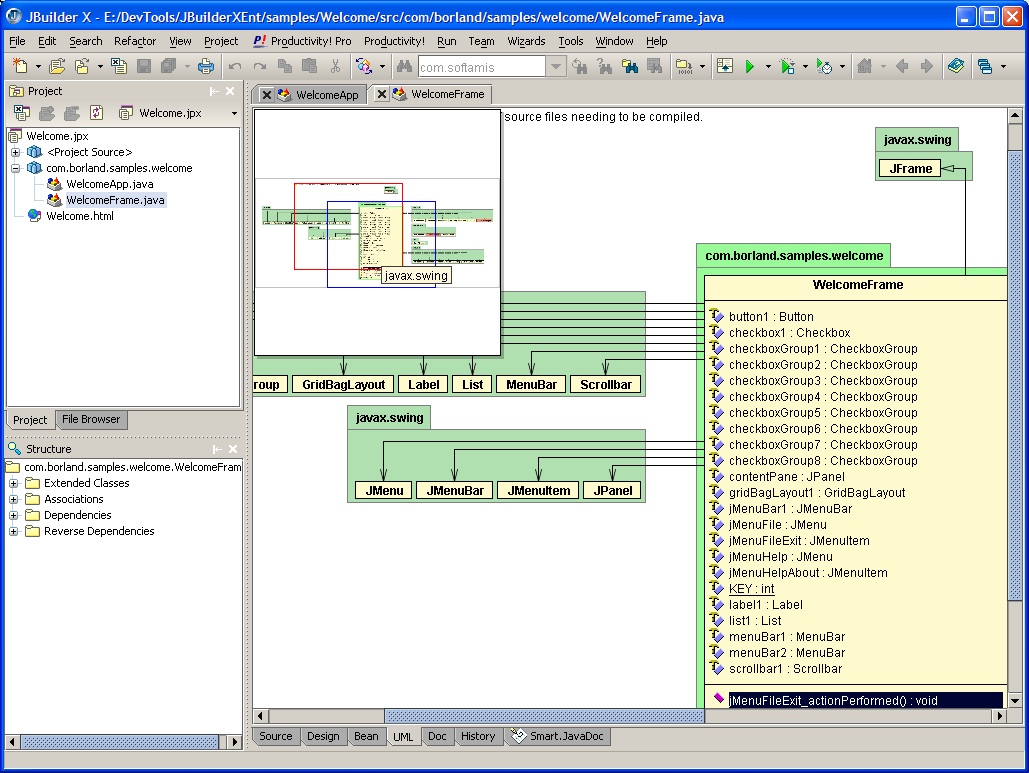Select Welcome.html in project tree

pos(79,216)
